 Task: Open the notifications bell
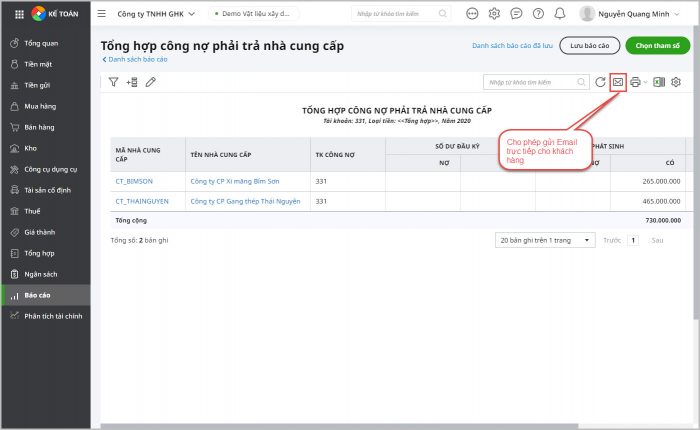(559, 14)
